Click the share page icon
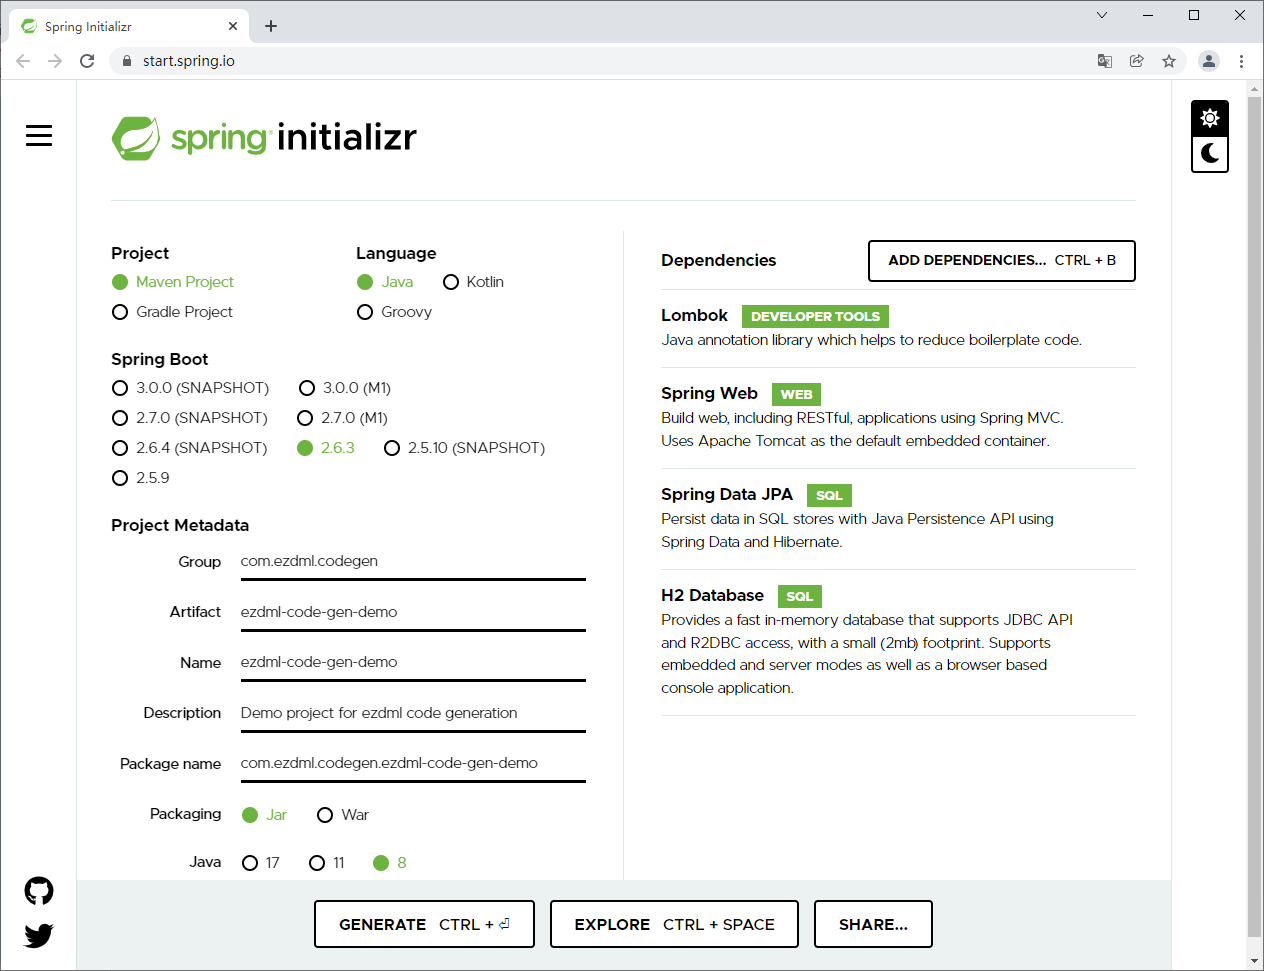This screenshot has width=1264, height=971. coord(1137,61)
